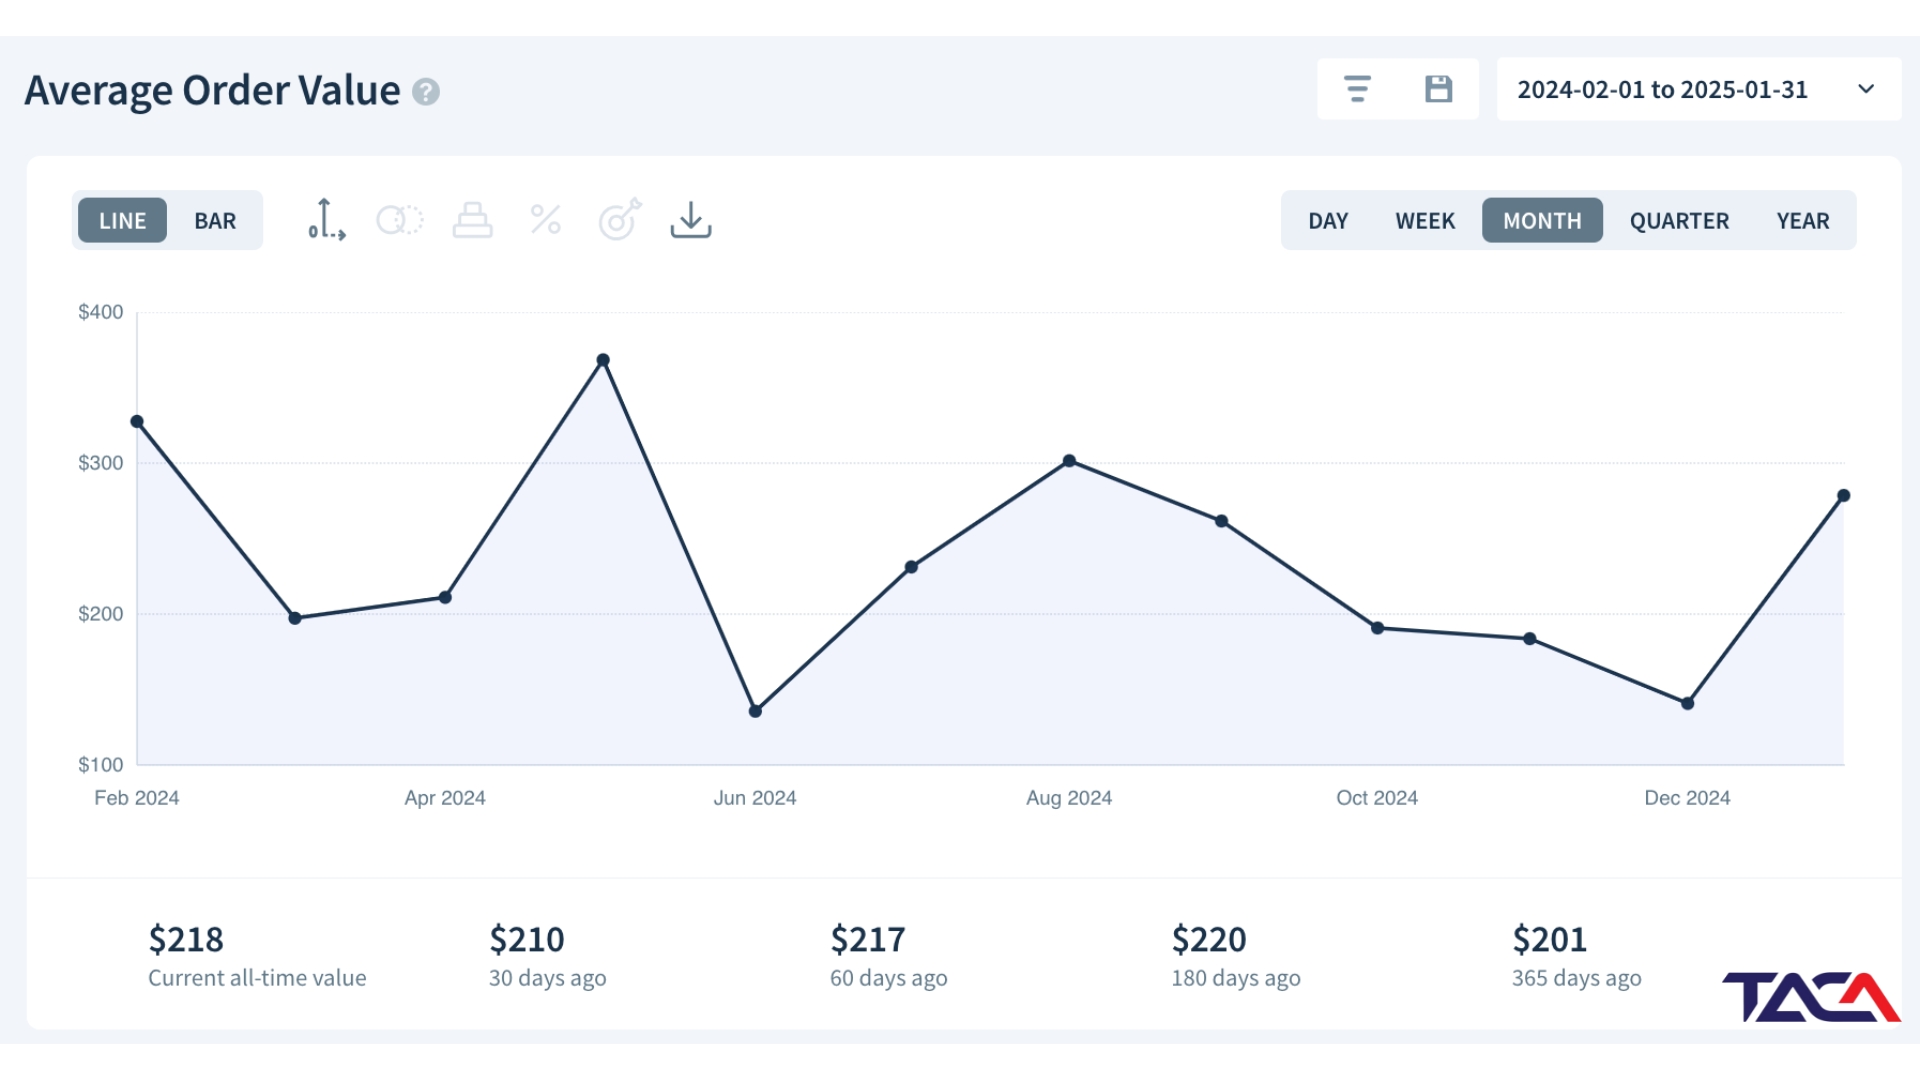1920x1080 pixels.
Task: Click the TACA logo
Action: click(x=1811, y=996)
